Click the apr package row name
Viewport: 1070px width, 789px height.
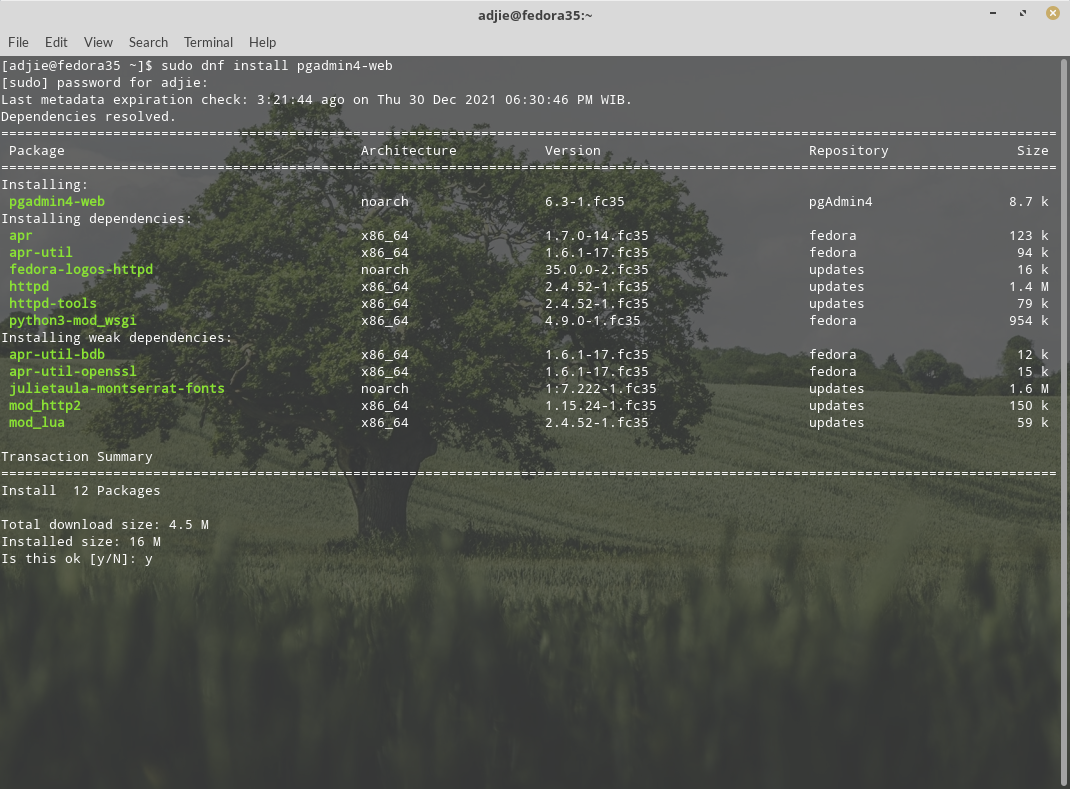click(20, 235)
